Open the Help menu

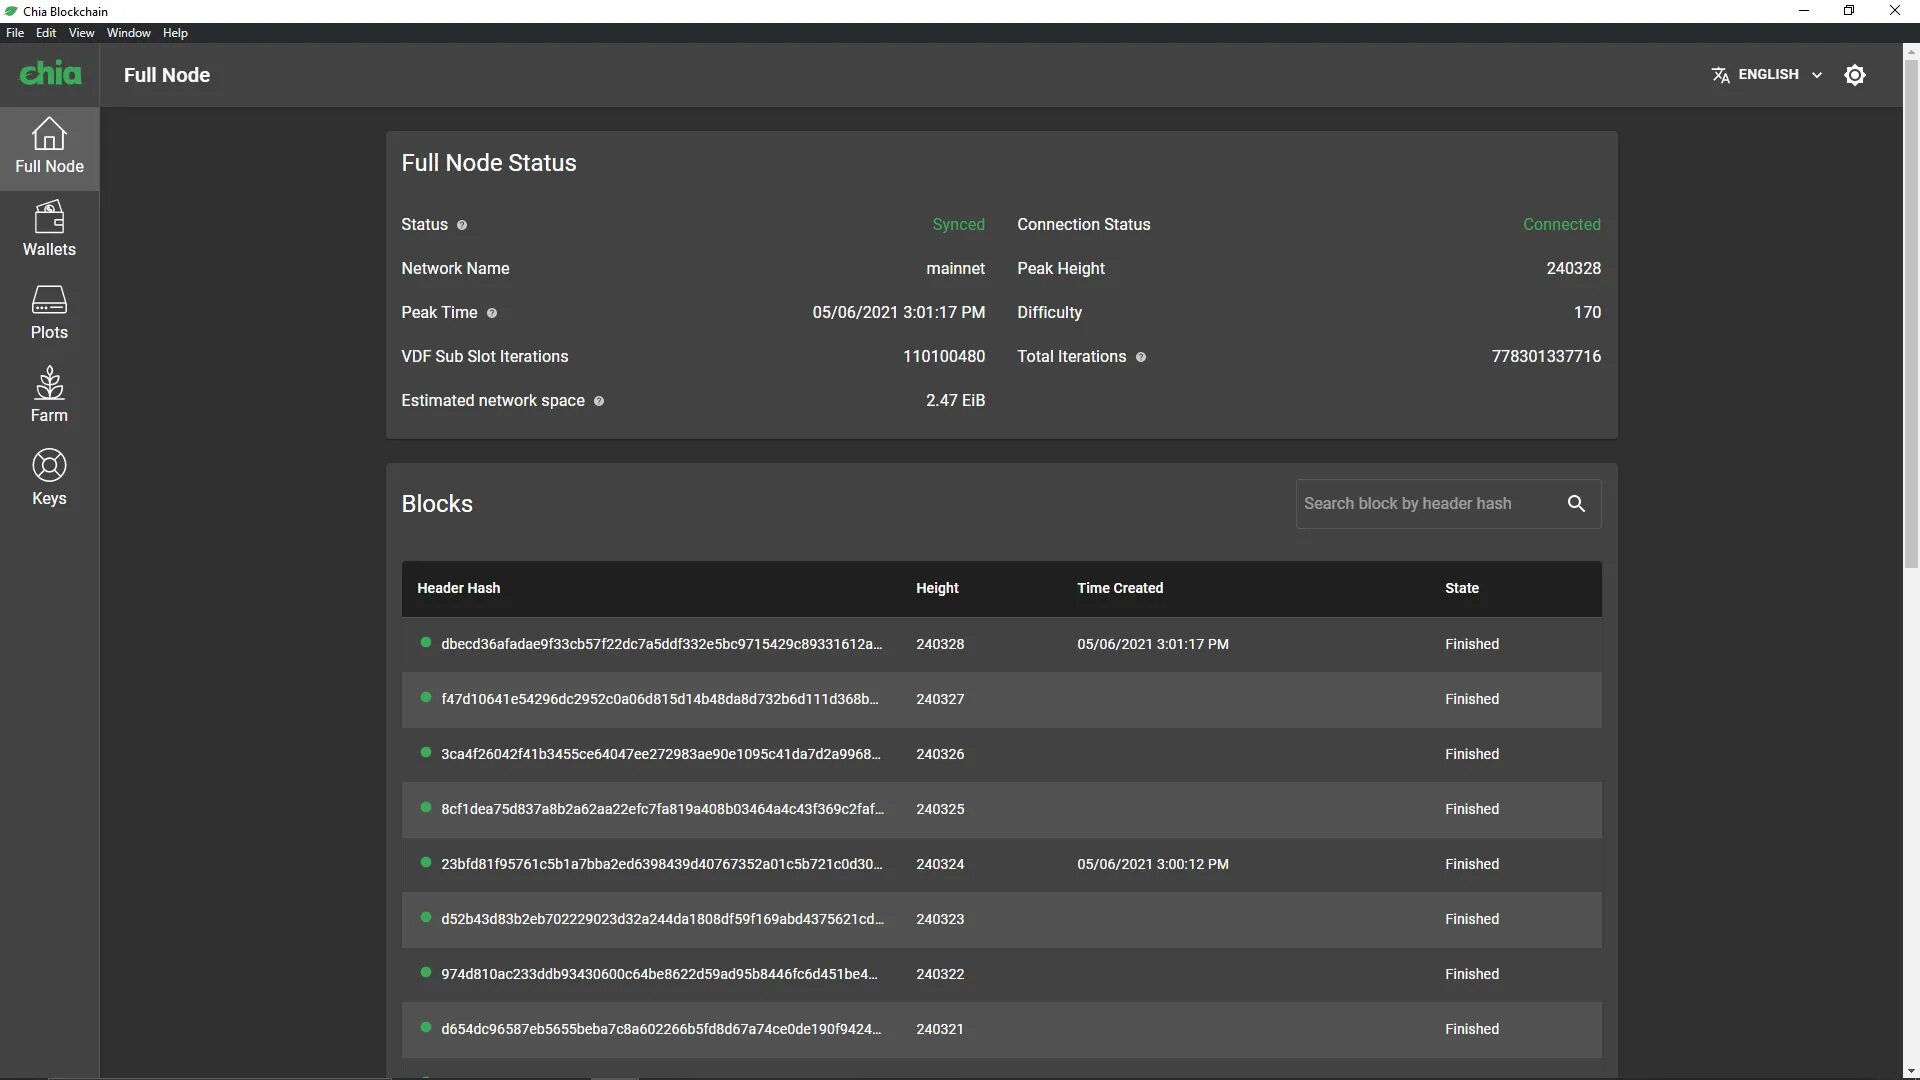point(175,33)
